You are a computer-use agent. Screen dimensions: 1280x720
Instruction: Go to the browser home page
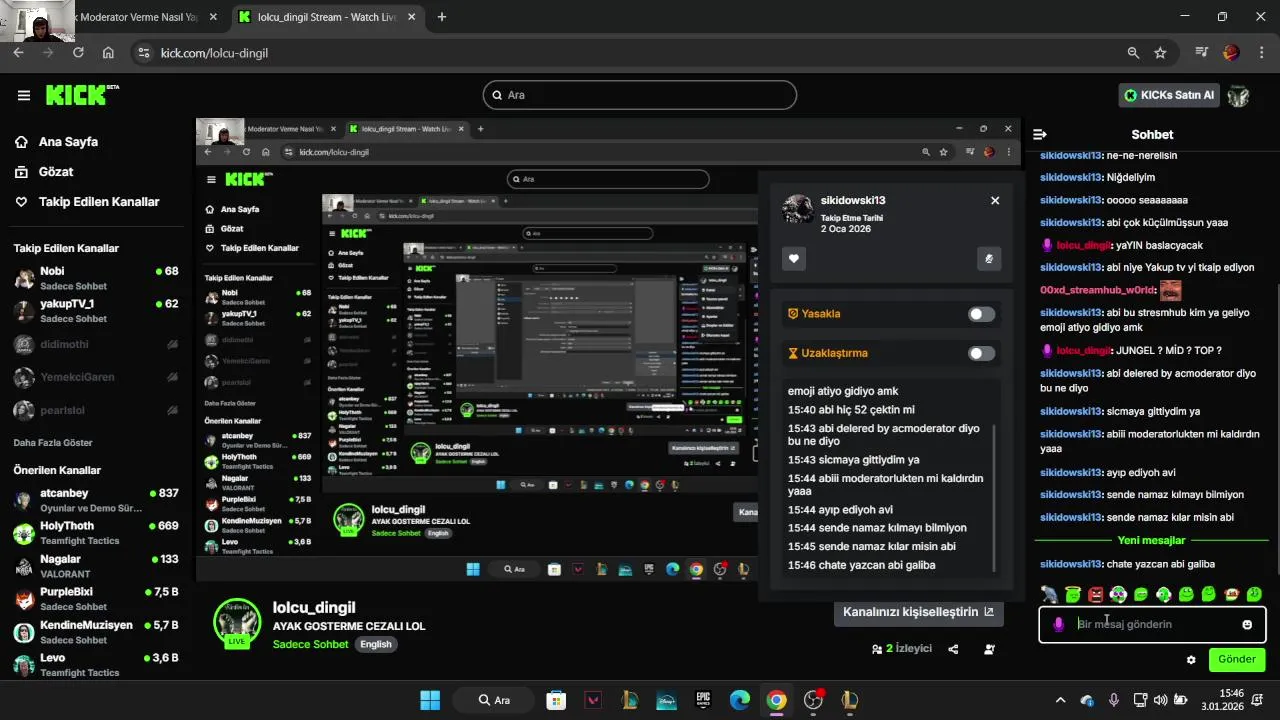(x=108, y=53)
